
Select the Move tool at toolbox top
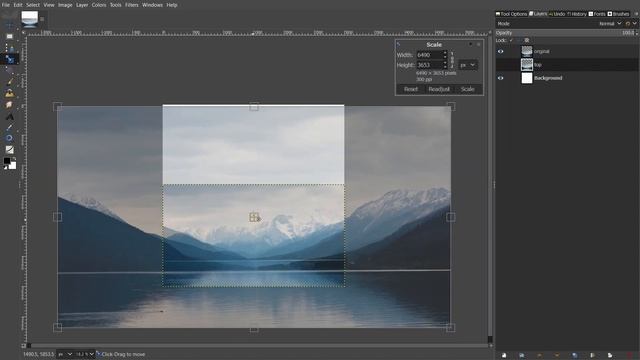pos(9,25)
